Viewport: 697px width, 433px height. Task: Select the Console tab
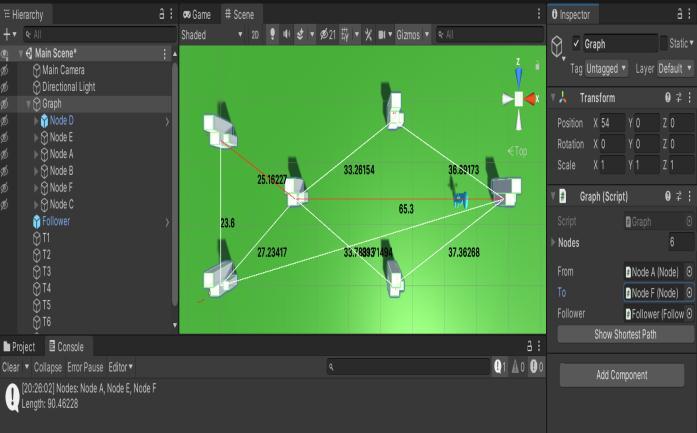[x=66, y=346]
